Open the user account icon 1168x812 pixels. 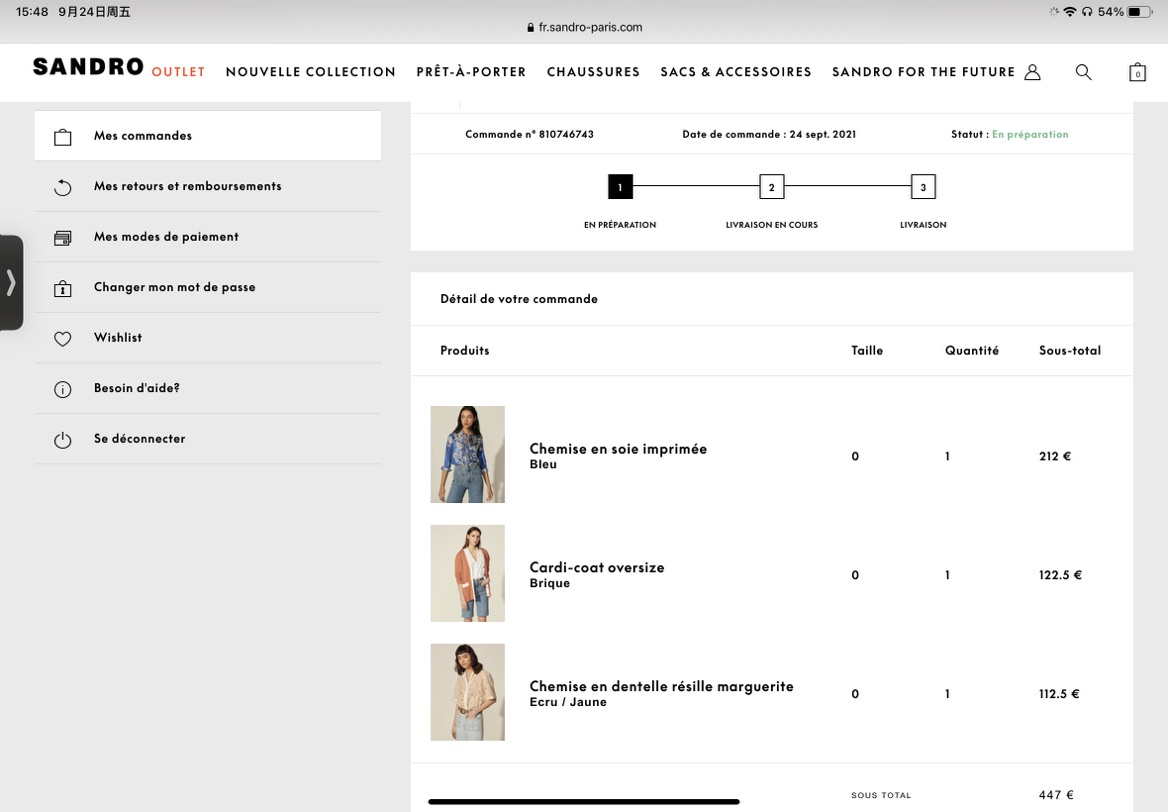(x=1032, y=72)
